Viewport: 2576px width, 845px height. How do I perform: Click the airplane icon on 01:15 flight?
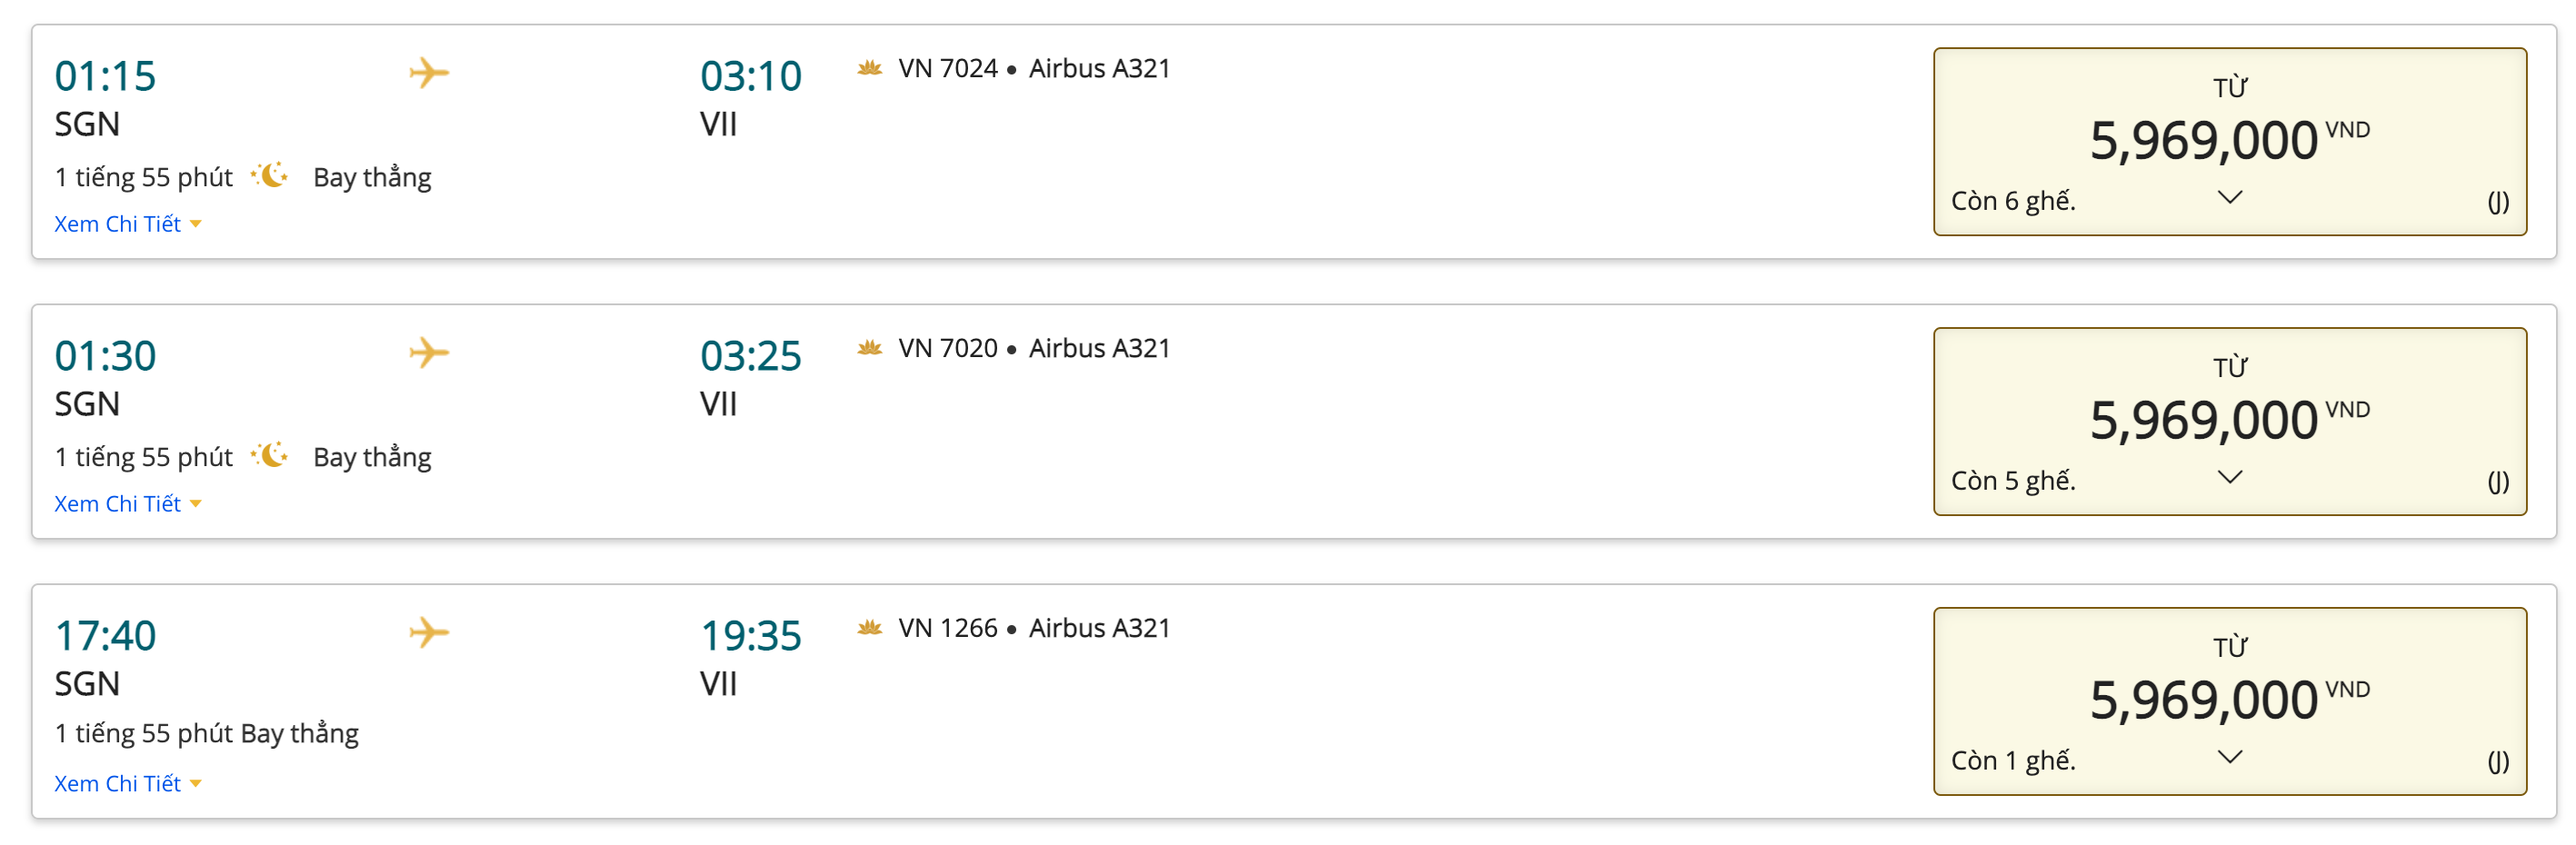(429, 73)
